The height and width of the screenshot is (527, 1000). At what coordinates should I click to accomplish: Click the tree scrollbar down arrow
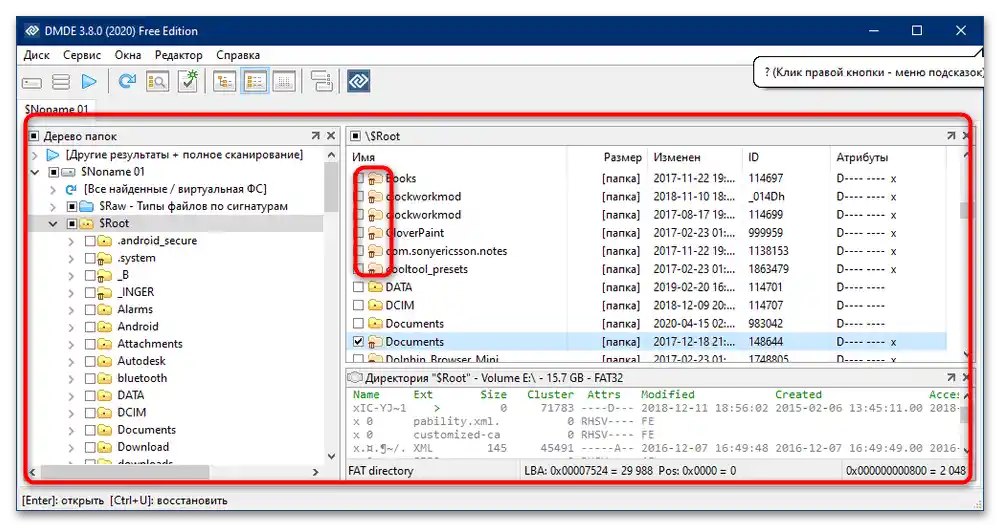(x=331, y=456)
